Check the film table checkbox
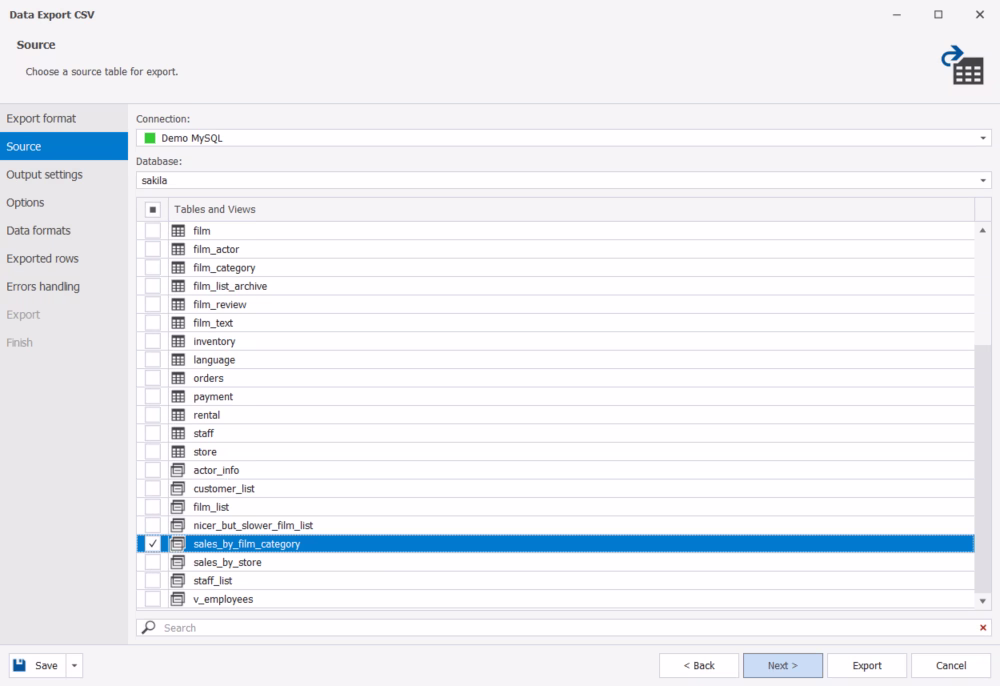The height and width of the screenshot is (686, 1000). [x=152, y=231]
